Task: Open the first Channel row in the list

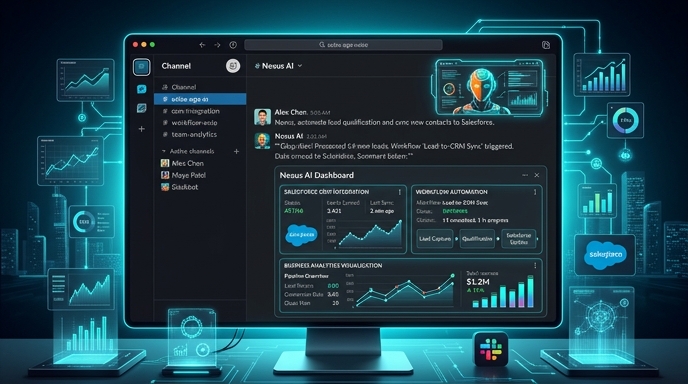Action: click(200, 87)
